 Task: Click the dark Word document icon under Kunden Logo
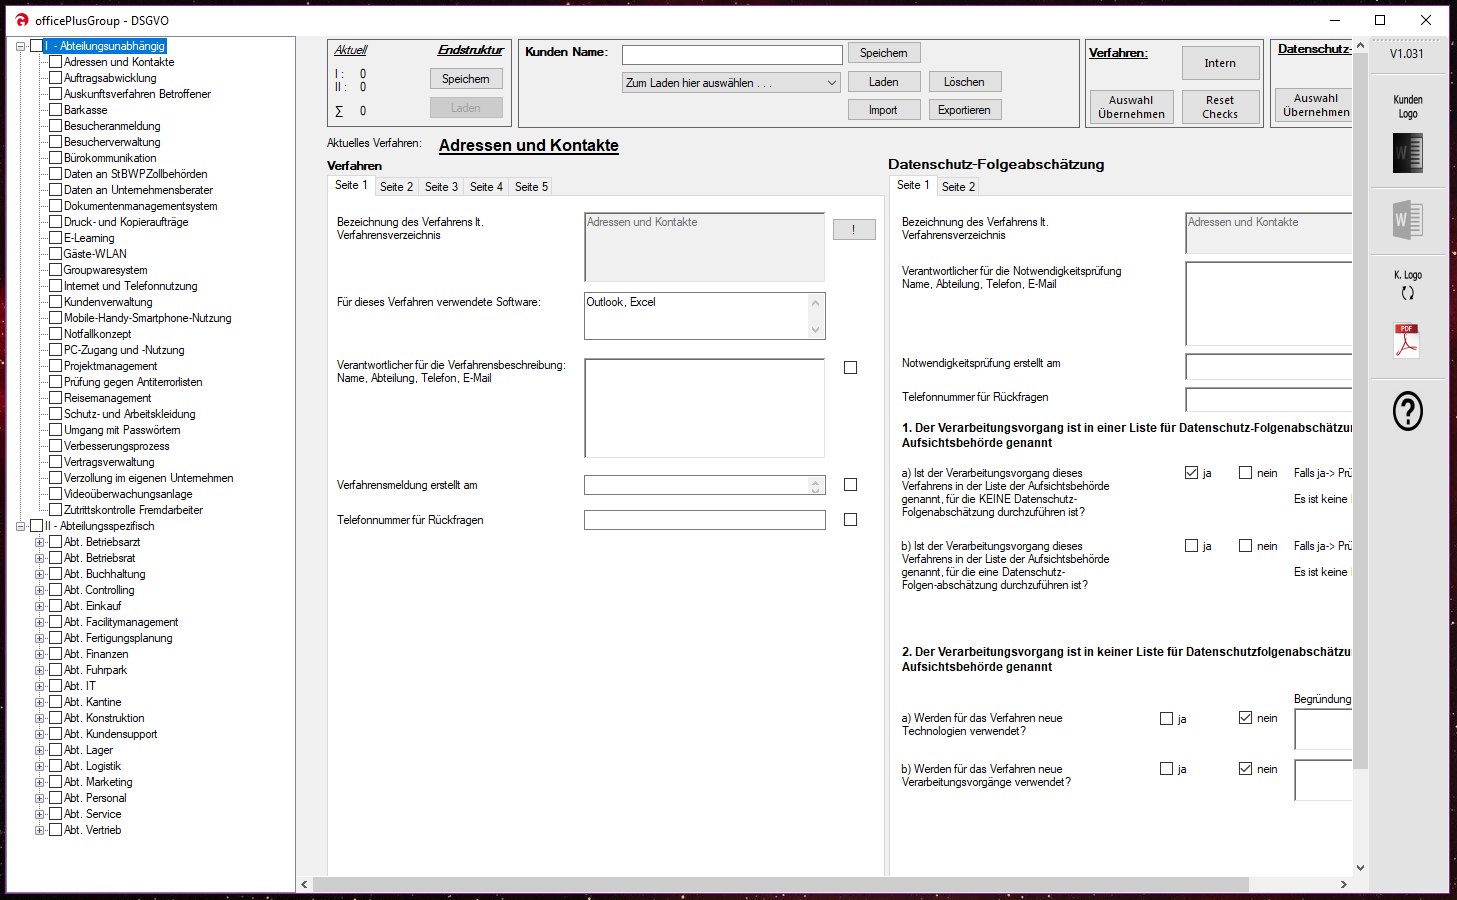click(1408, 153)
